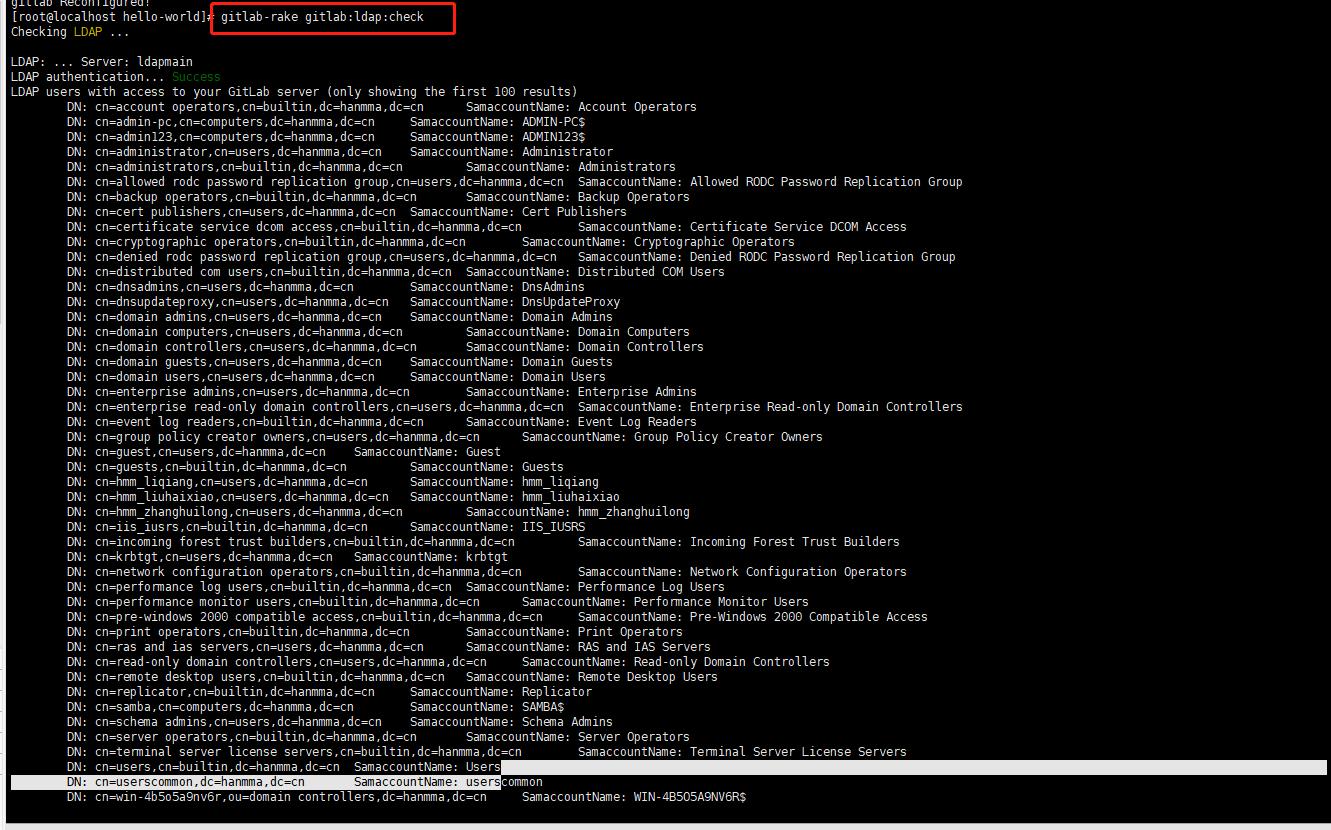Click 'SamaccountName: DnsUpdateProxy' entry
The image size is (1331, 830).
click(x=515, y=302)
